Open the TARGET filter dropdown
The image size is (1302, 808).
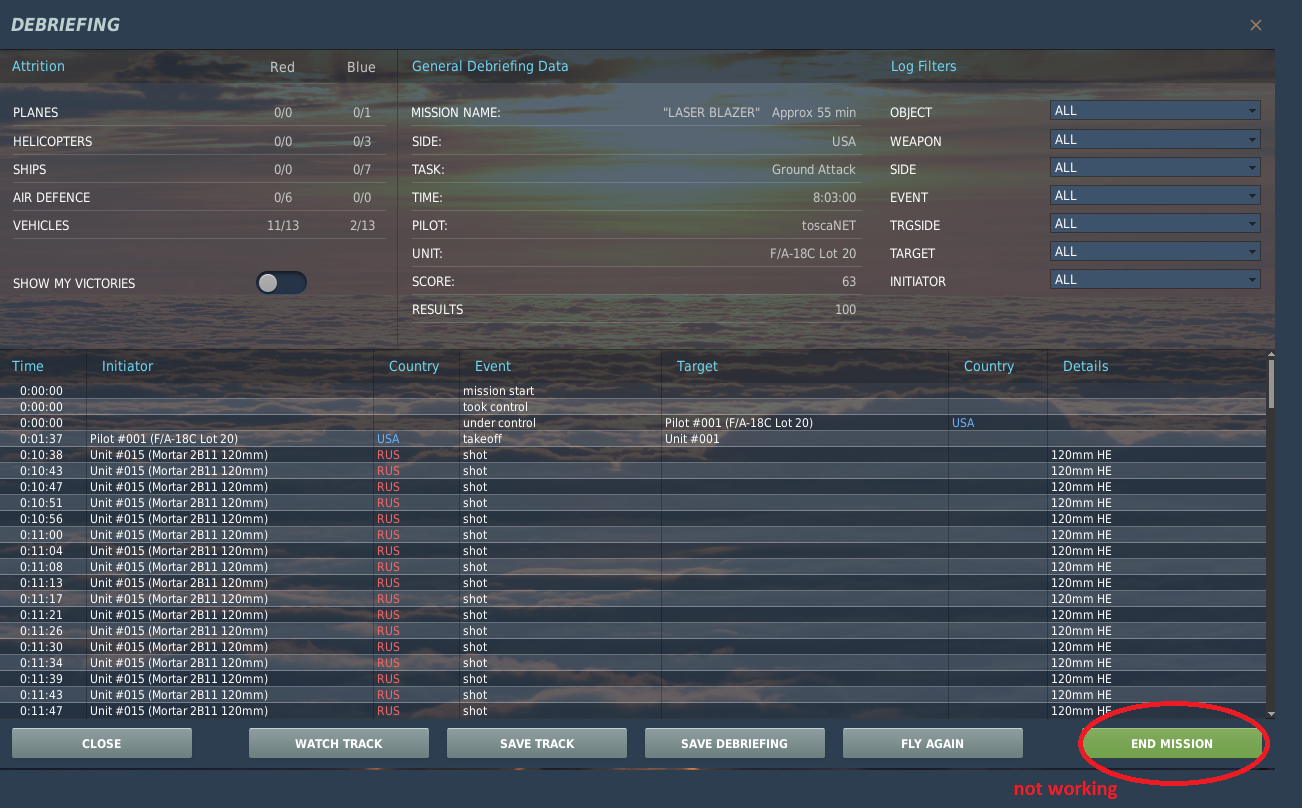click(x=1155, y=251)
